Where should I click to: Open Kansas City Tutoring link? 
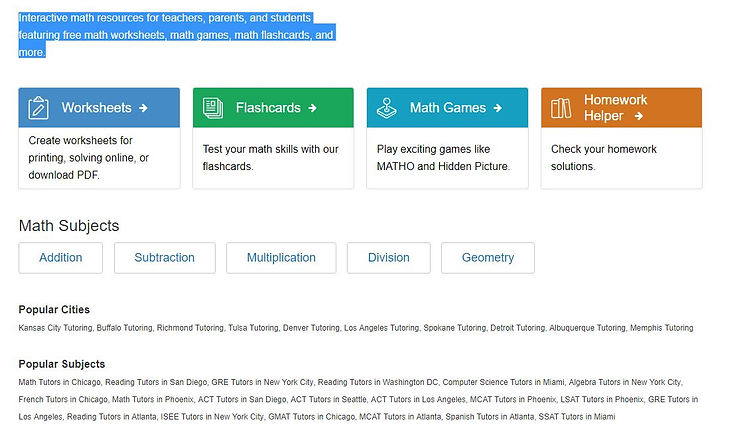click(55, 328)
